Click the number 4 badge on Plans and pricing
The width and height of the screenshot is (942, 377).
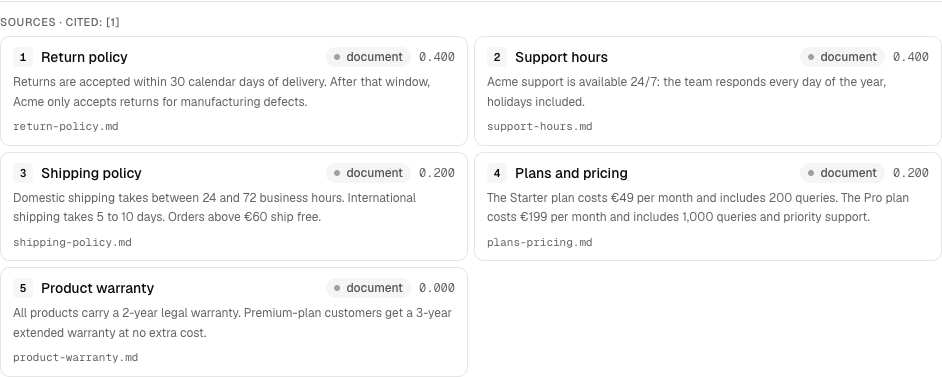pos(497,173)
